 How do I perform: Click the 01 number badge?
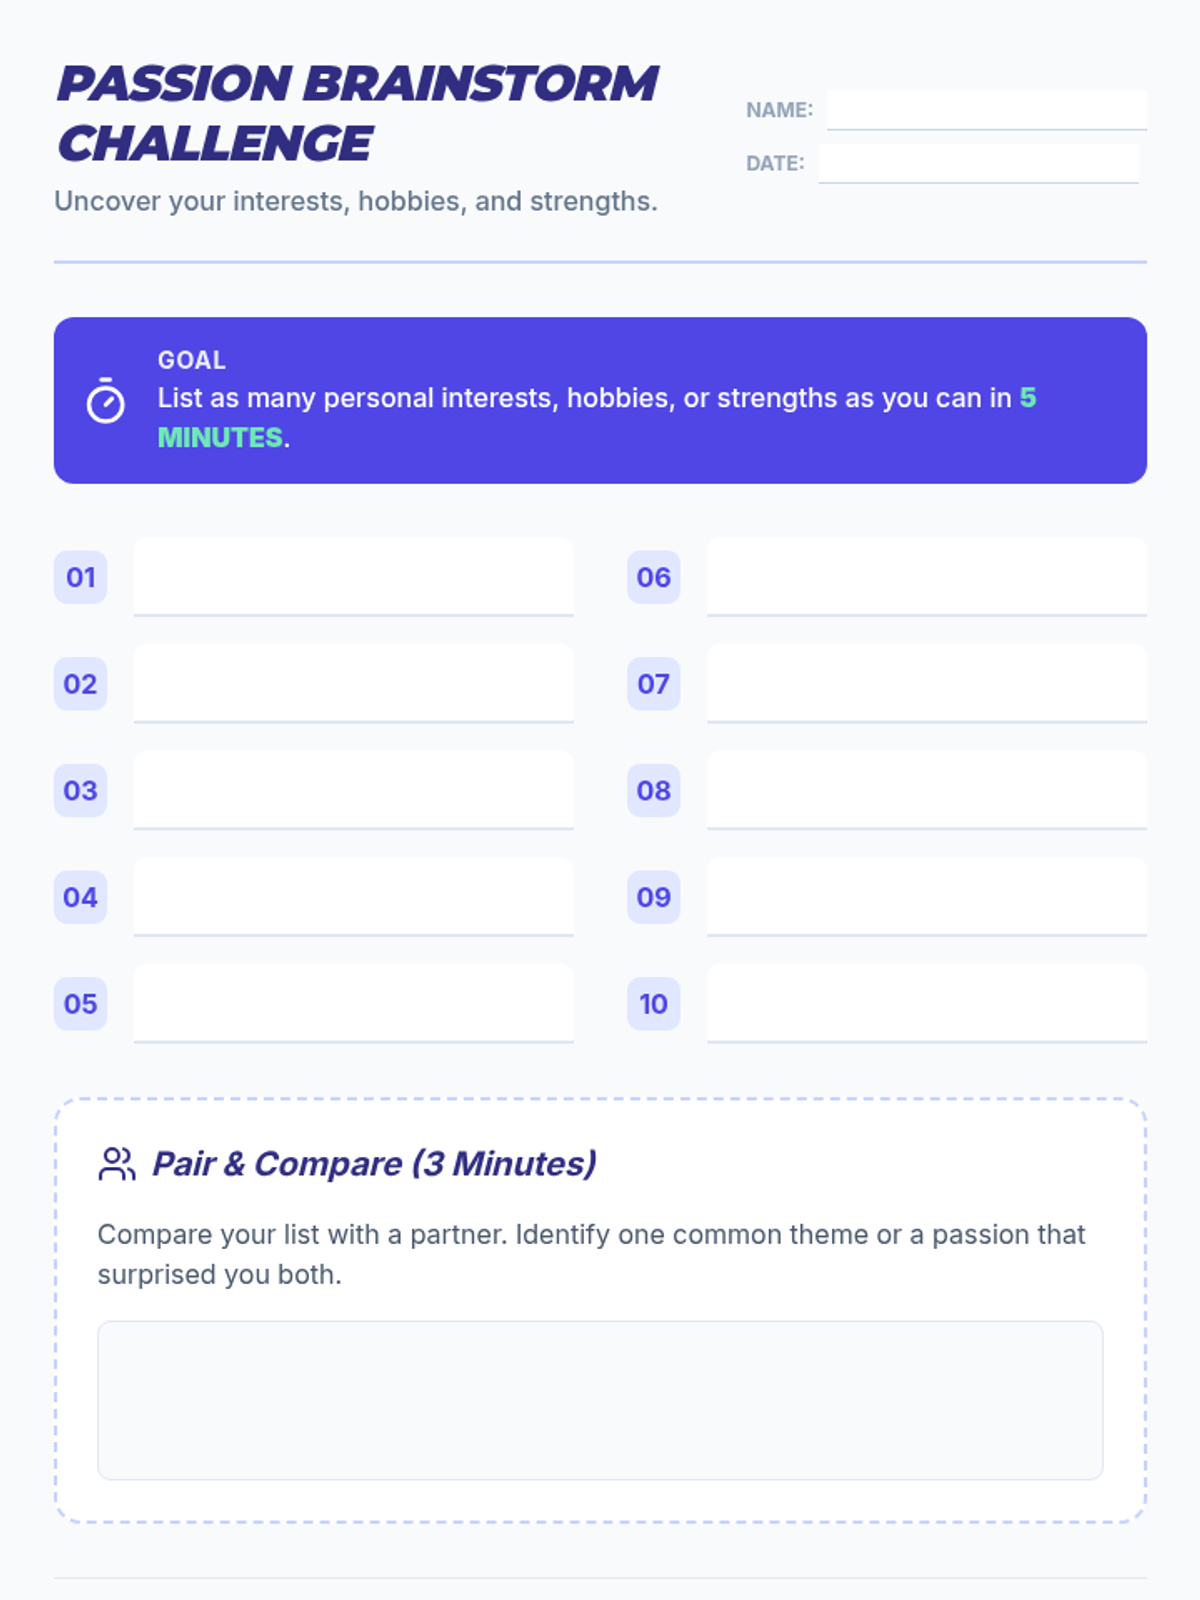tap(80, 577)
